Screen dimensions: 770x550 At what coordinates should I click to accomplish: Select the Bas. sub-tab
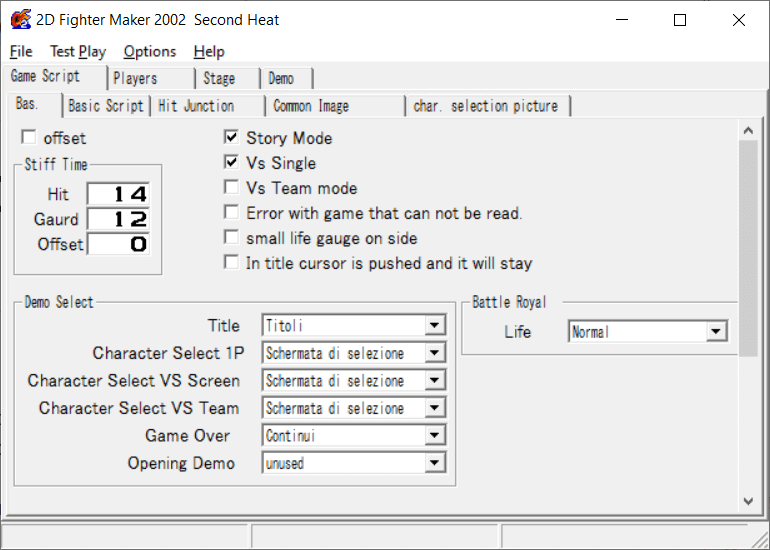(34, 104)
